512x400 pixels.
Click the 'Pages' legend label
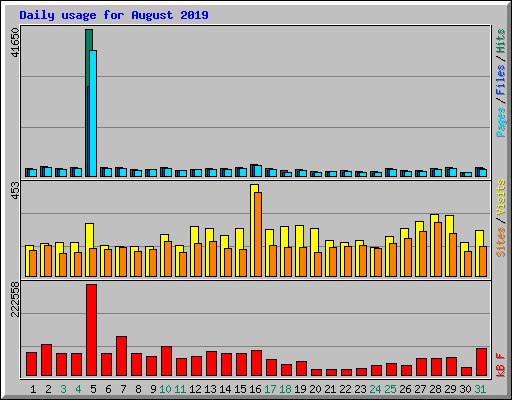(500, 122)
